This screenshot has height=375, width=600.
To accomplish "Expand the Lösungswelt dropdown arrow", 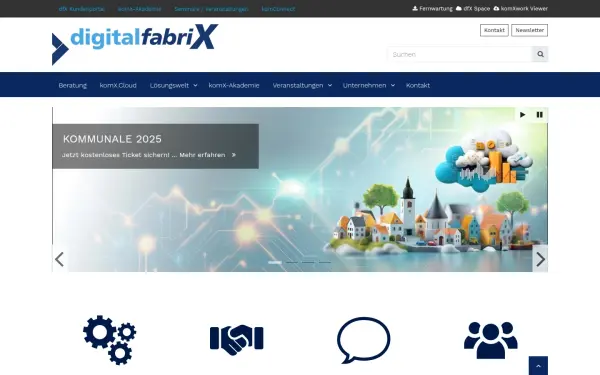I will click(195, 85).
